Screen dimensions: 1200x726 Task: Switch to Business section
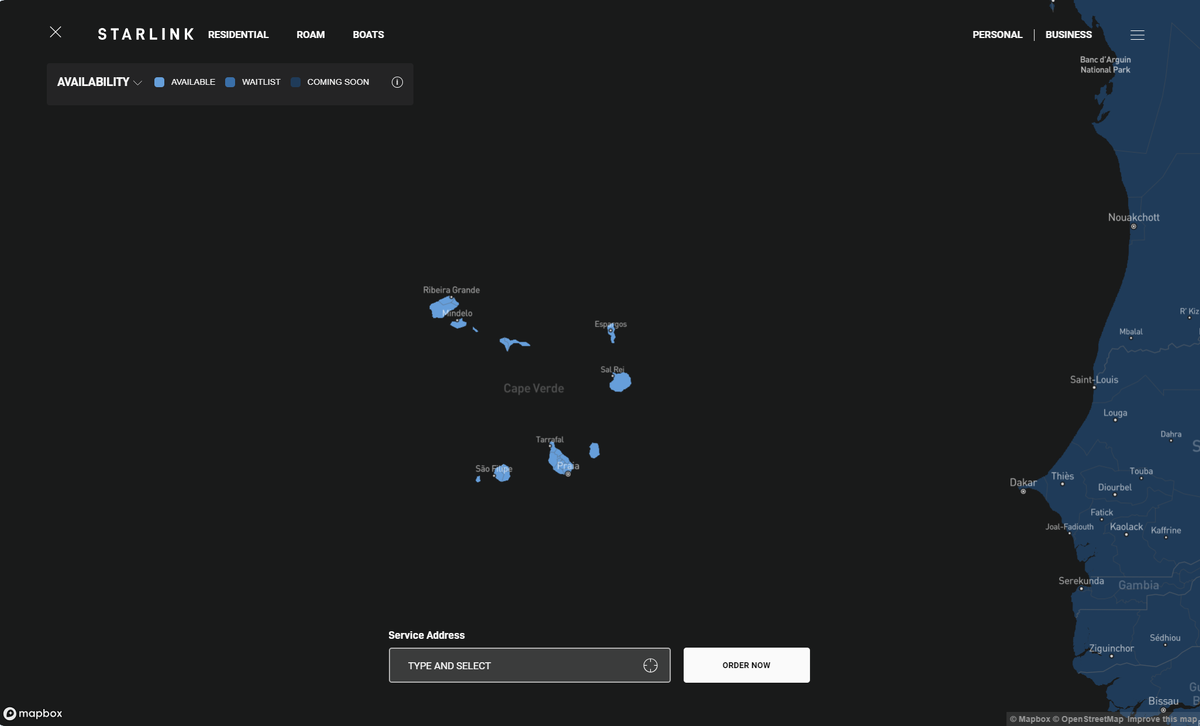click(x=1068, y=35)
